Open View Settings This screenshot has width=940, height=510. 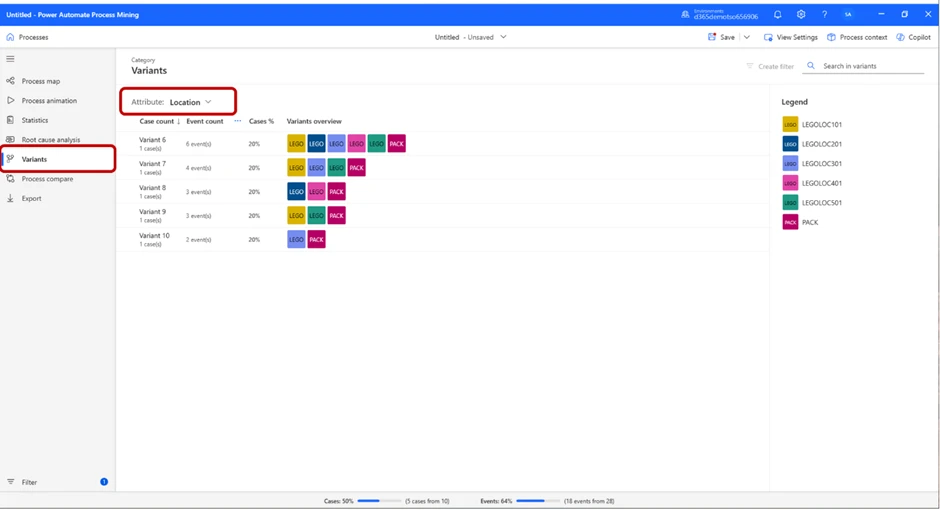(790, 37)
